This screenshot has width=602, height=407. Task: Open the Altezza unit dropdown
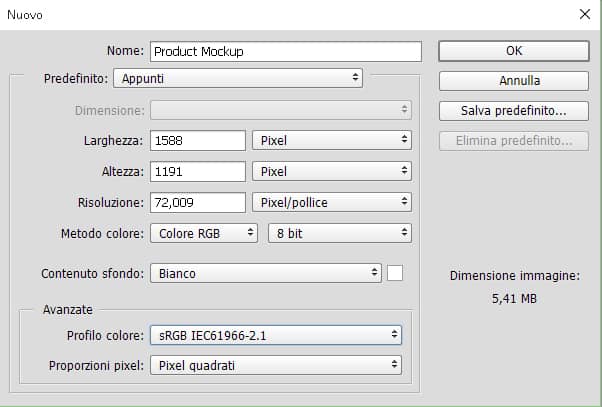coord(331,172)
